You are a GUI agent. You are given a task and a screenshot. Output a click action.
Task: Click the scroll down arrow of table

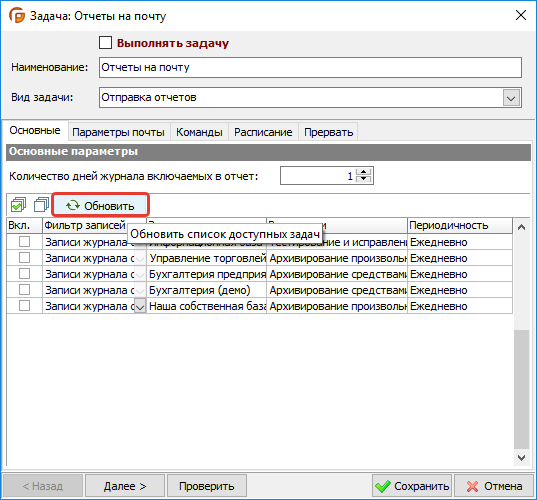pyautogui.click(x=521, y=458)
